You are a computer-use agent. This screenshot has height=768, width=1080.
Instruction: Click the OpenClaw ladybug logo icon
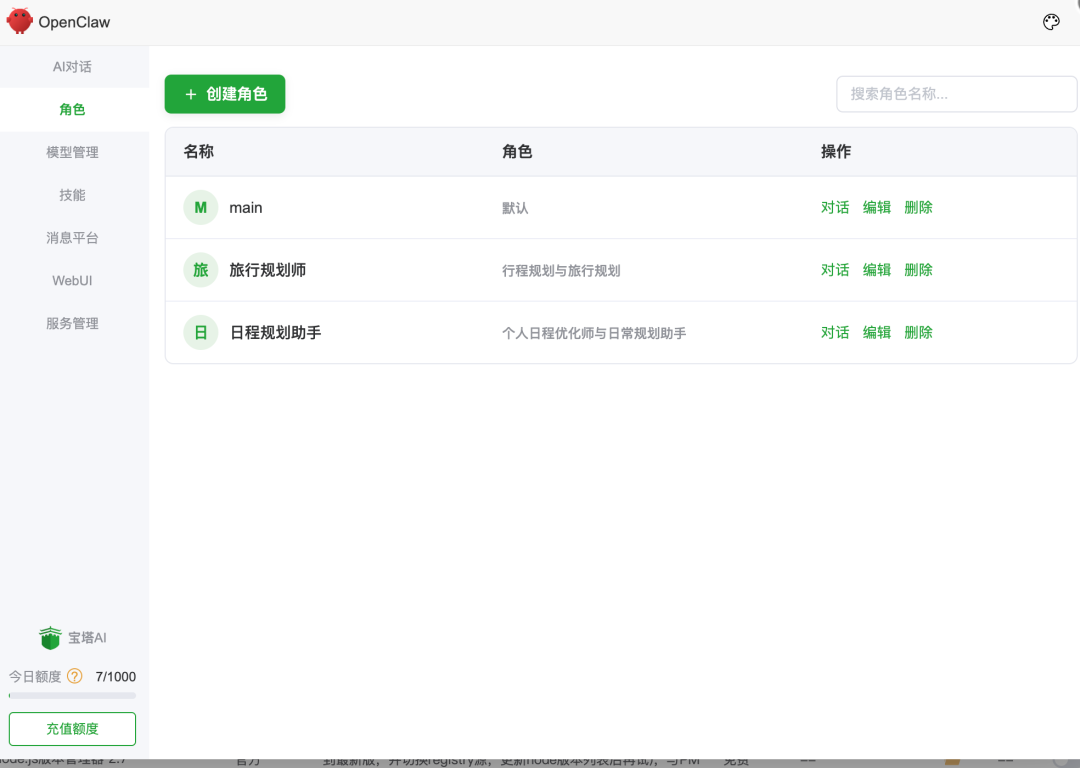coord(18,20)
